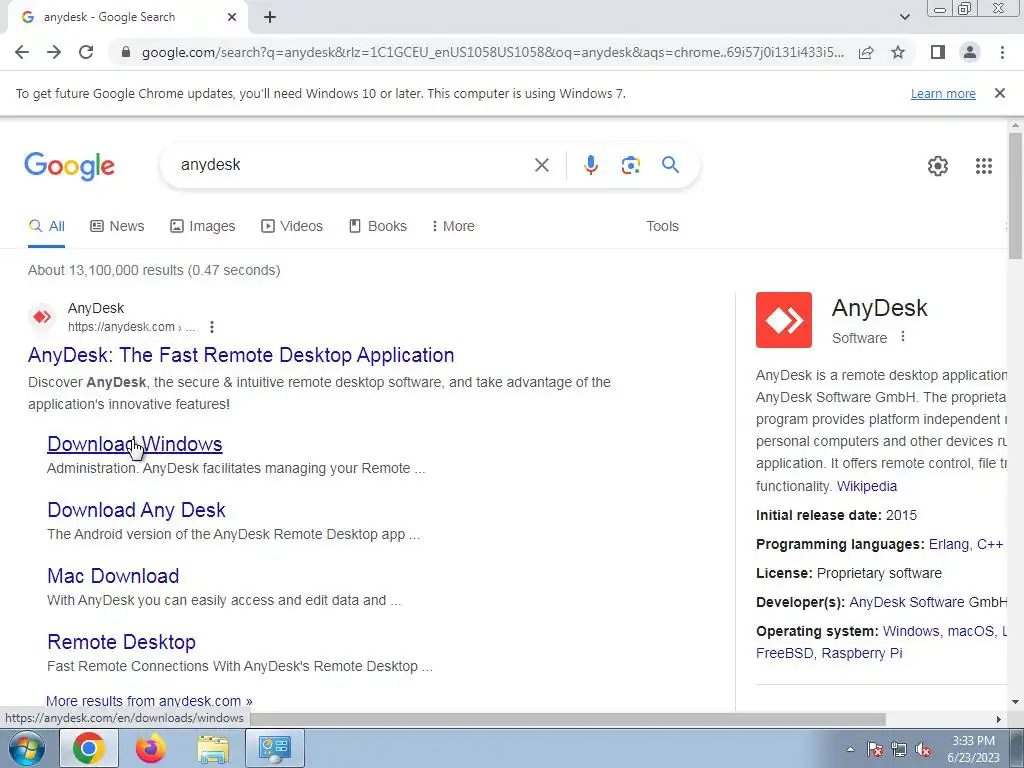Open Chrome from the taskbar
The image size is (1024, 768).
coord(89,748)
